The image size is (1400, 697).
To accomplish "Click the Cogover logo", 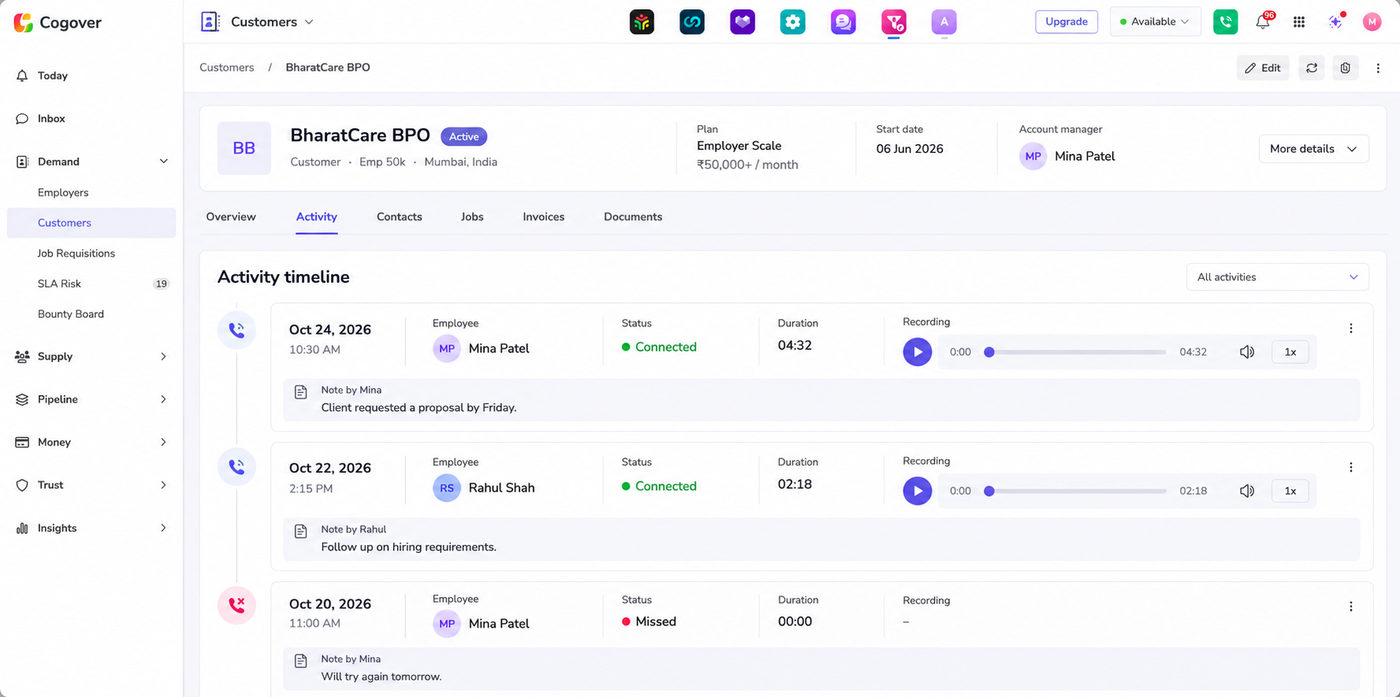I will point(58,22).
